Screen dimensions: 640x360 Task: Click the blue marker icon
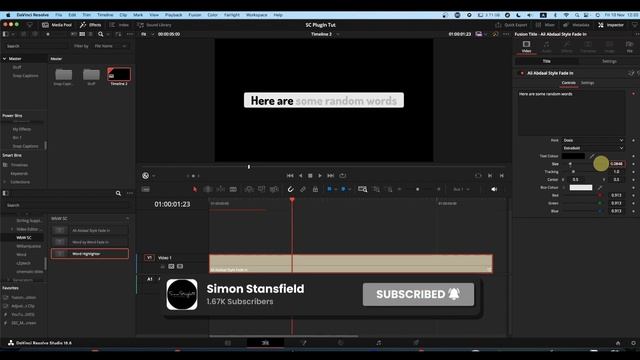343,189
